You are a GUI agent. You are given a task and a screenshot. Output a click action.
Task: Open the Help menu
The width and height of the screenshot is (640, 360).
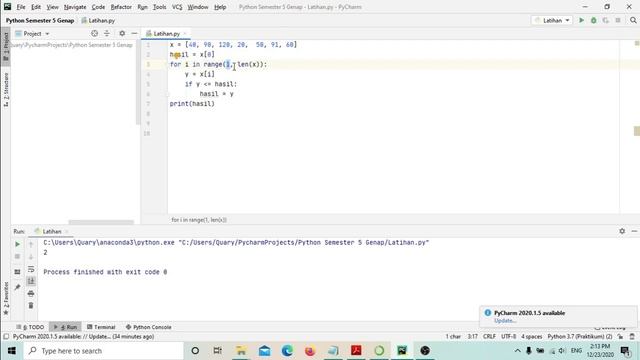[x=220, y=7]
